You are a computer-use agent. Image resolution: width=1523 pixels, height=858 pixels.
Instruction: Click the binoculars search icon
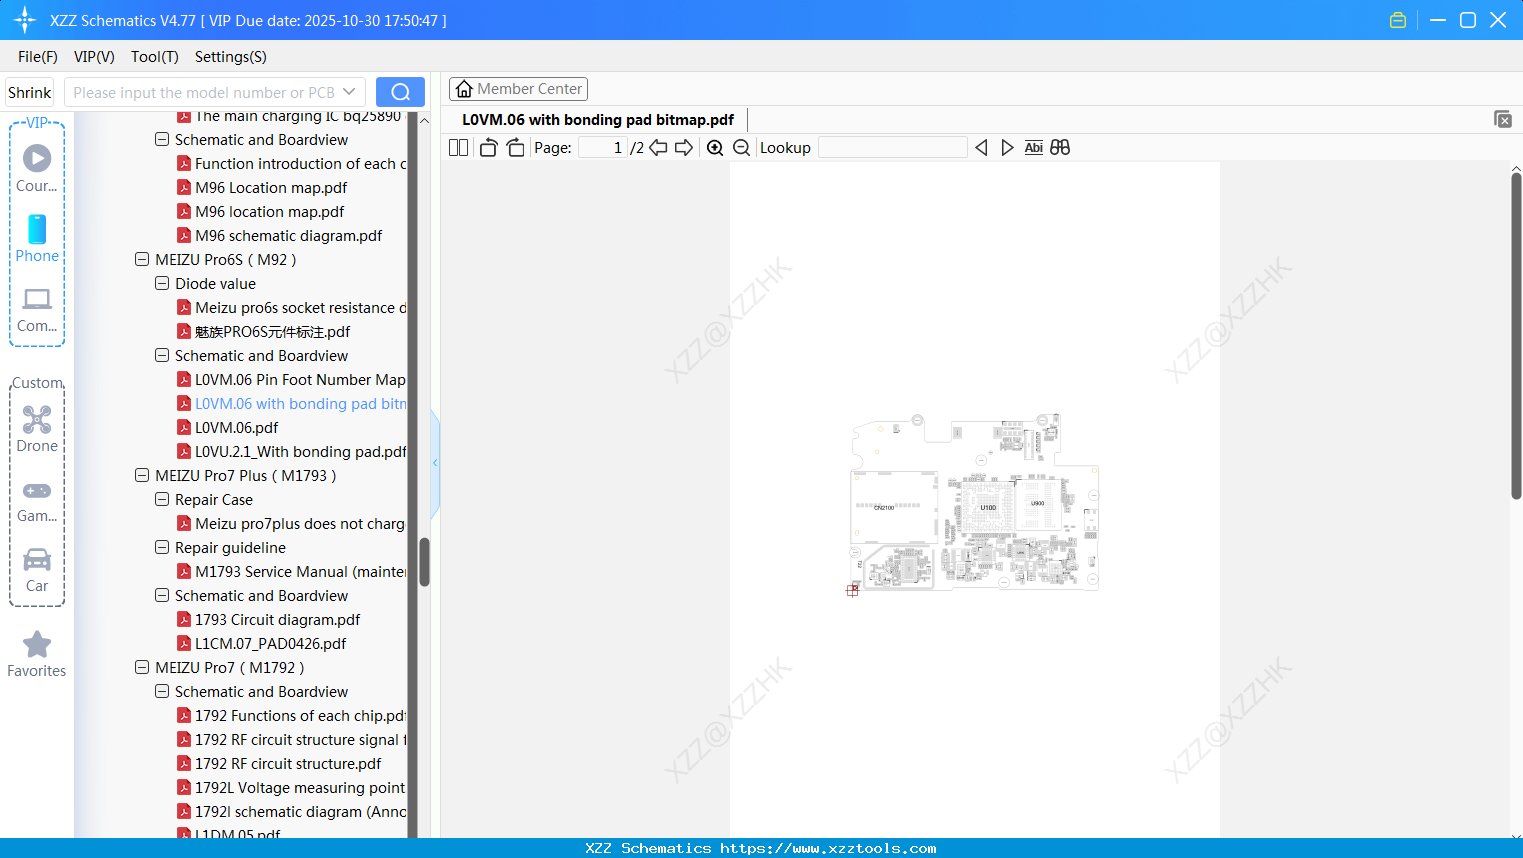(x=1059, y=147)
